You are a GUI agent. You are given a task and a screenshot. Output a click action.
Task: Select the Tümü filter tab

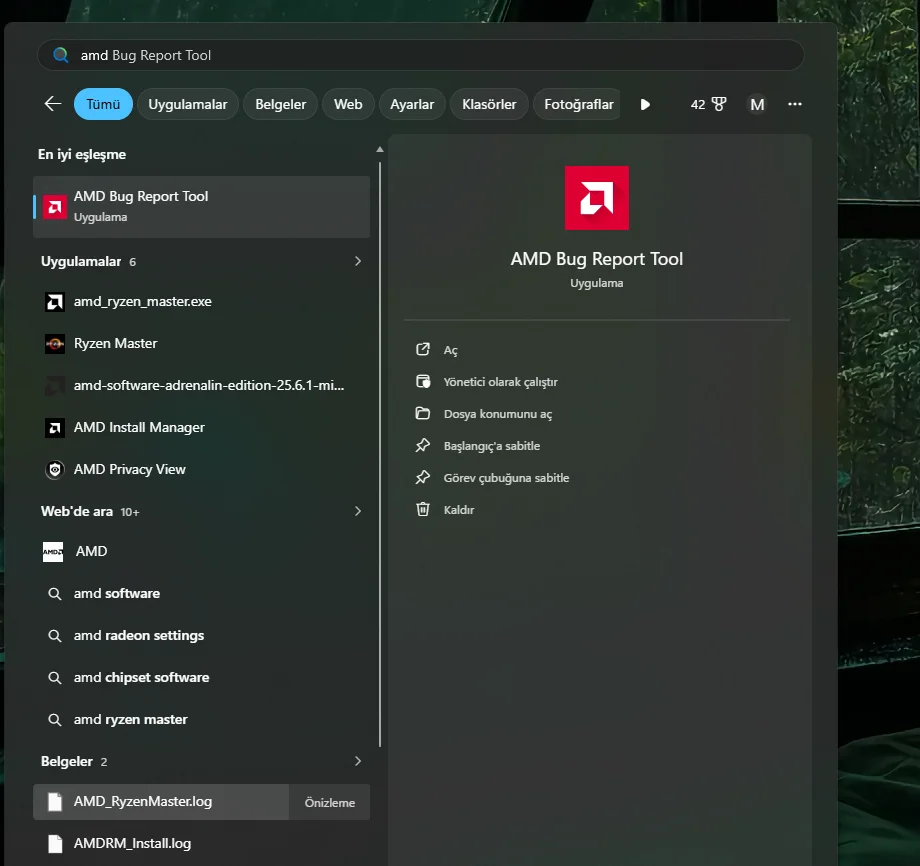click(103, 104)
